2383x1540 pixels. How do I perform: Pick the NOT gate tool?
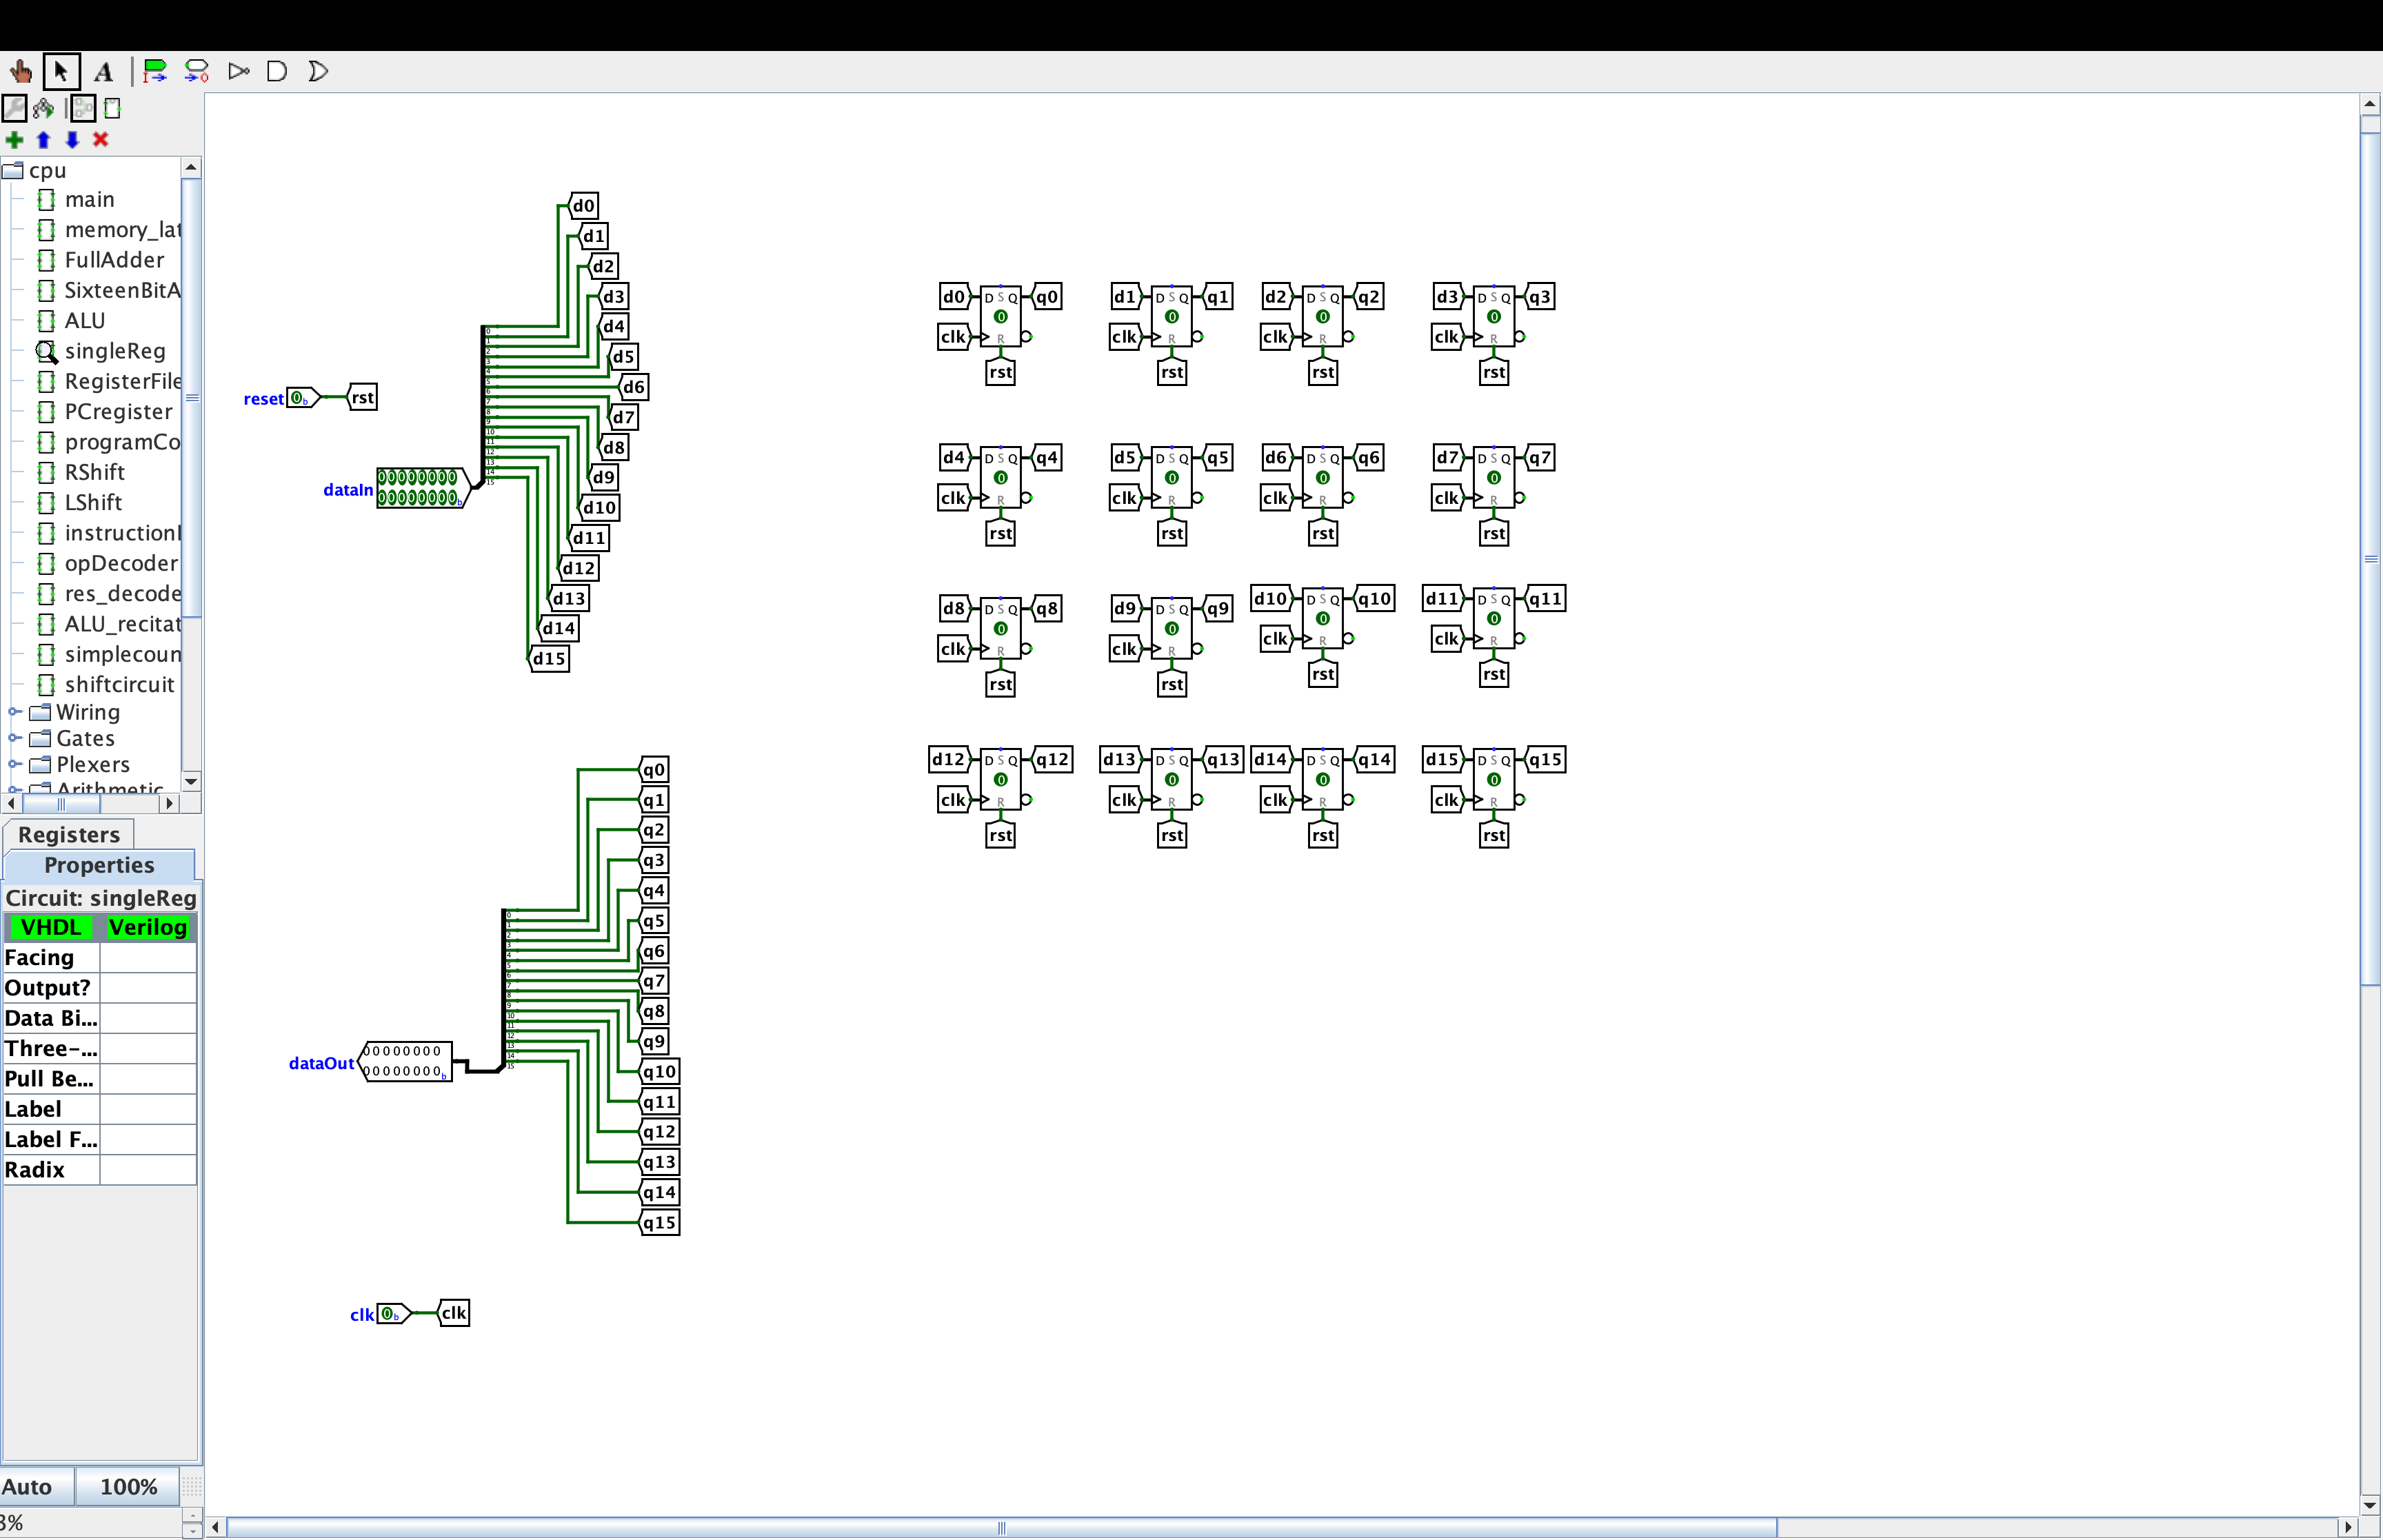coord(238,71)
